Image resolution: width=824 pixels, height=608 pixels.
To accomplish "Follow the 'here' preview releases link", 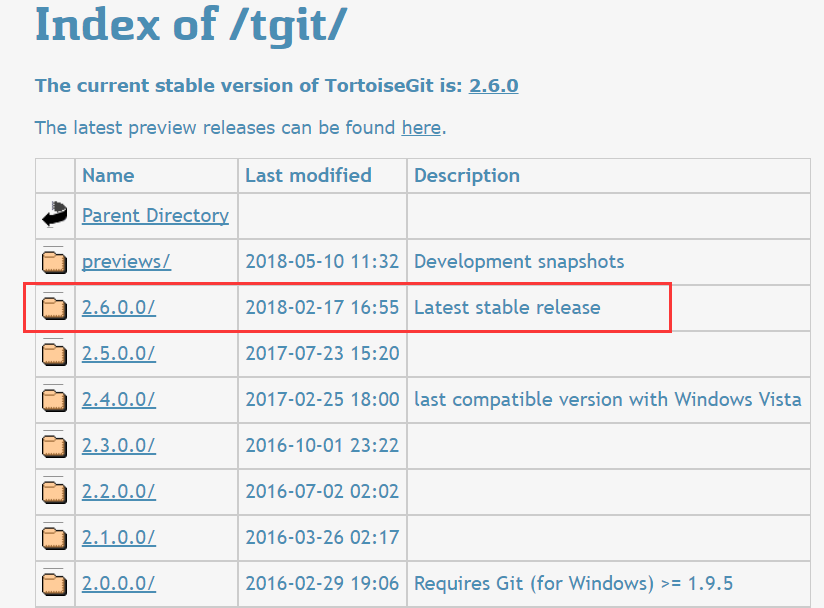I will (x=421, y=127).
